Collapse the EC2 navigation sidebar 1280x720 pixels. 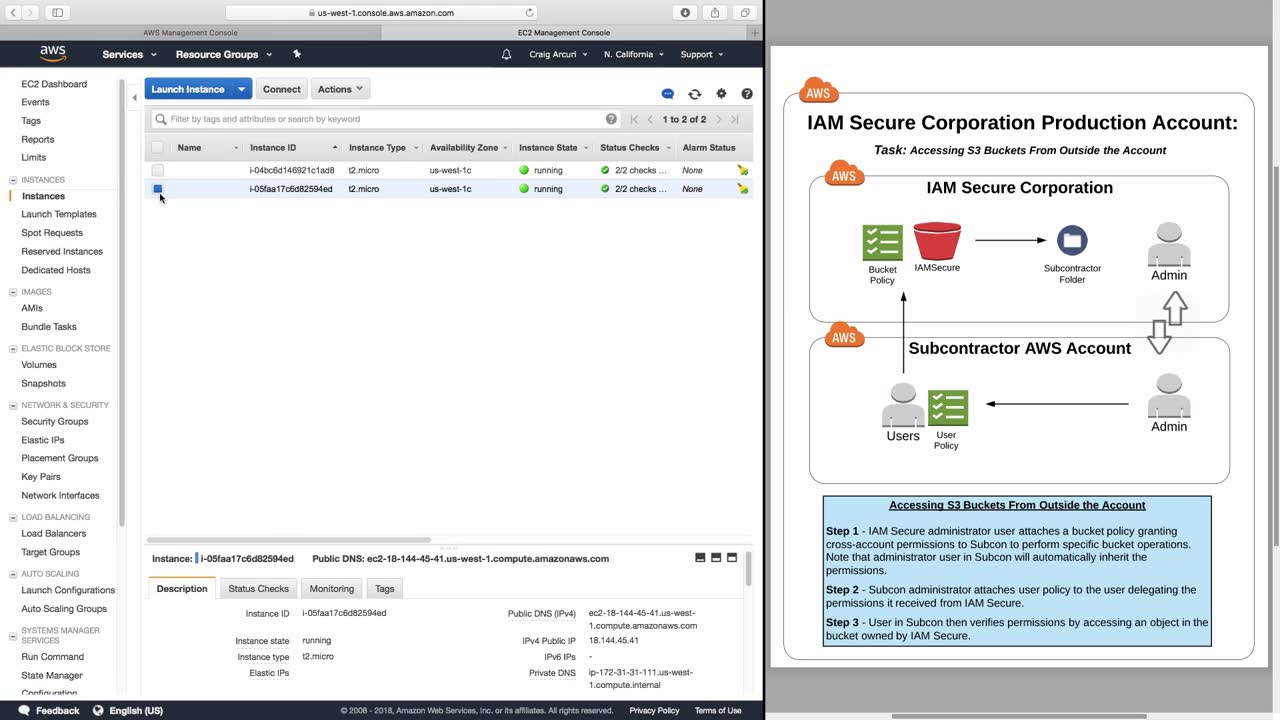coord(135,98)
